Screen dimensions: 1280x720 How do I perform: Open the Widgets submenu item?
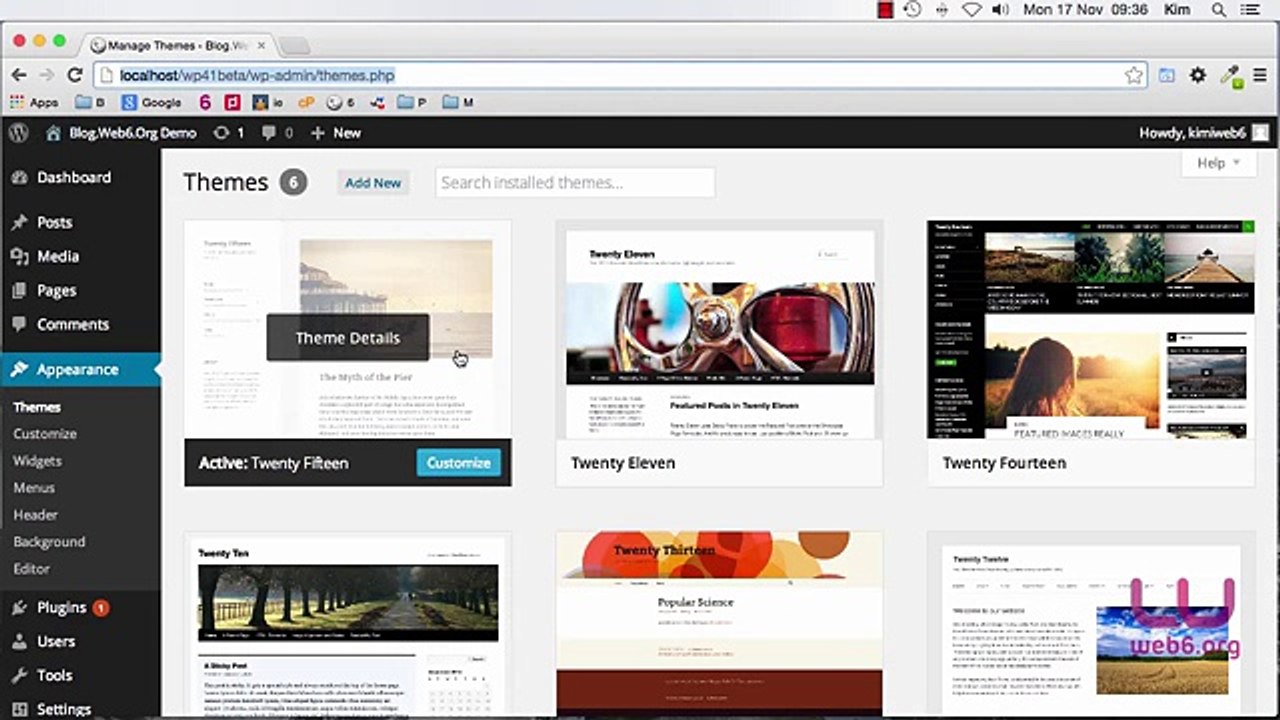point(37,461)
